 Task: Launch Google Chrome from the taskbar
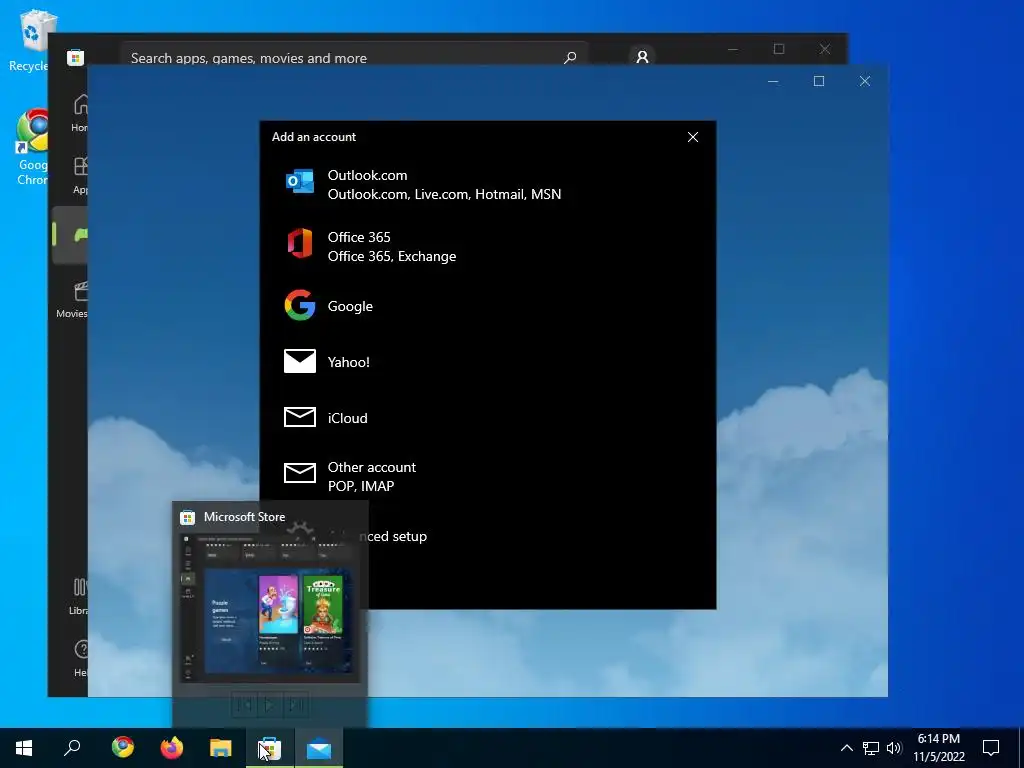point(123,748)
